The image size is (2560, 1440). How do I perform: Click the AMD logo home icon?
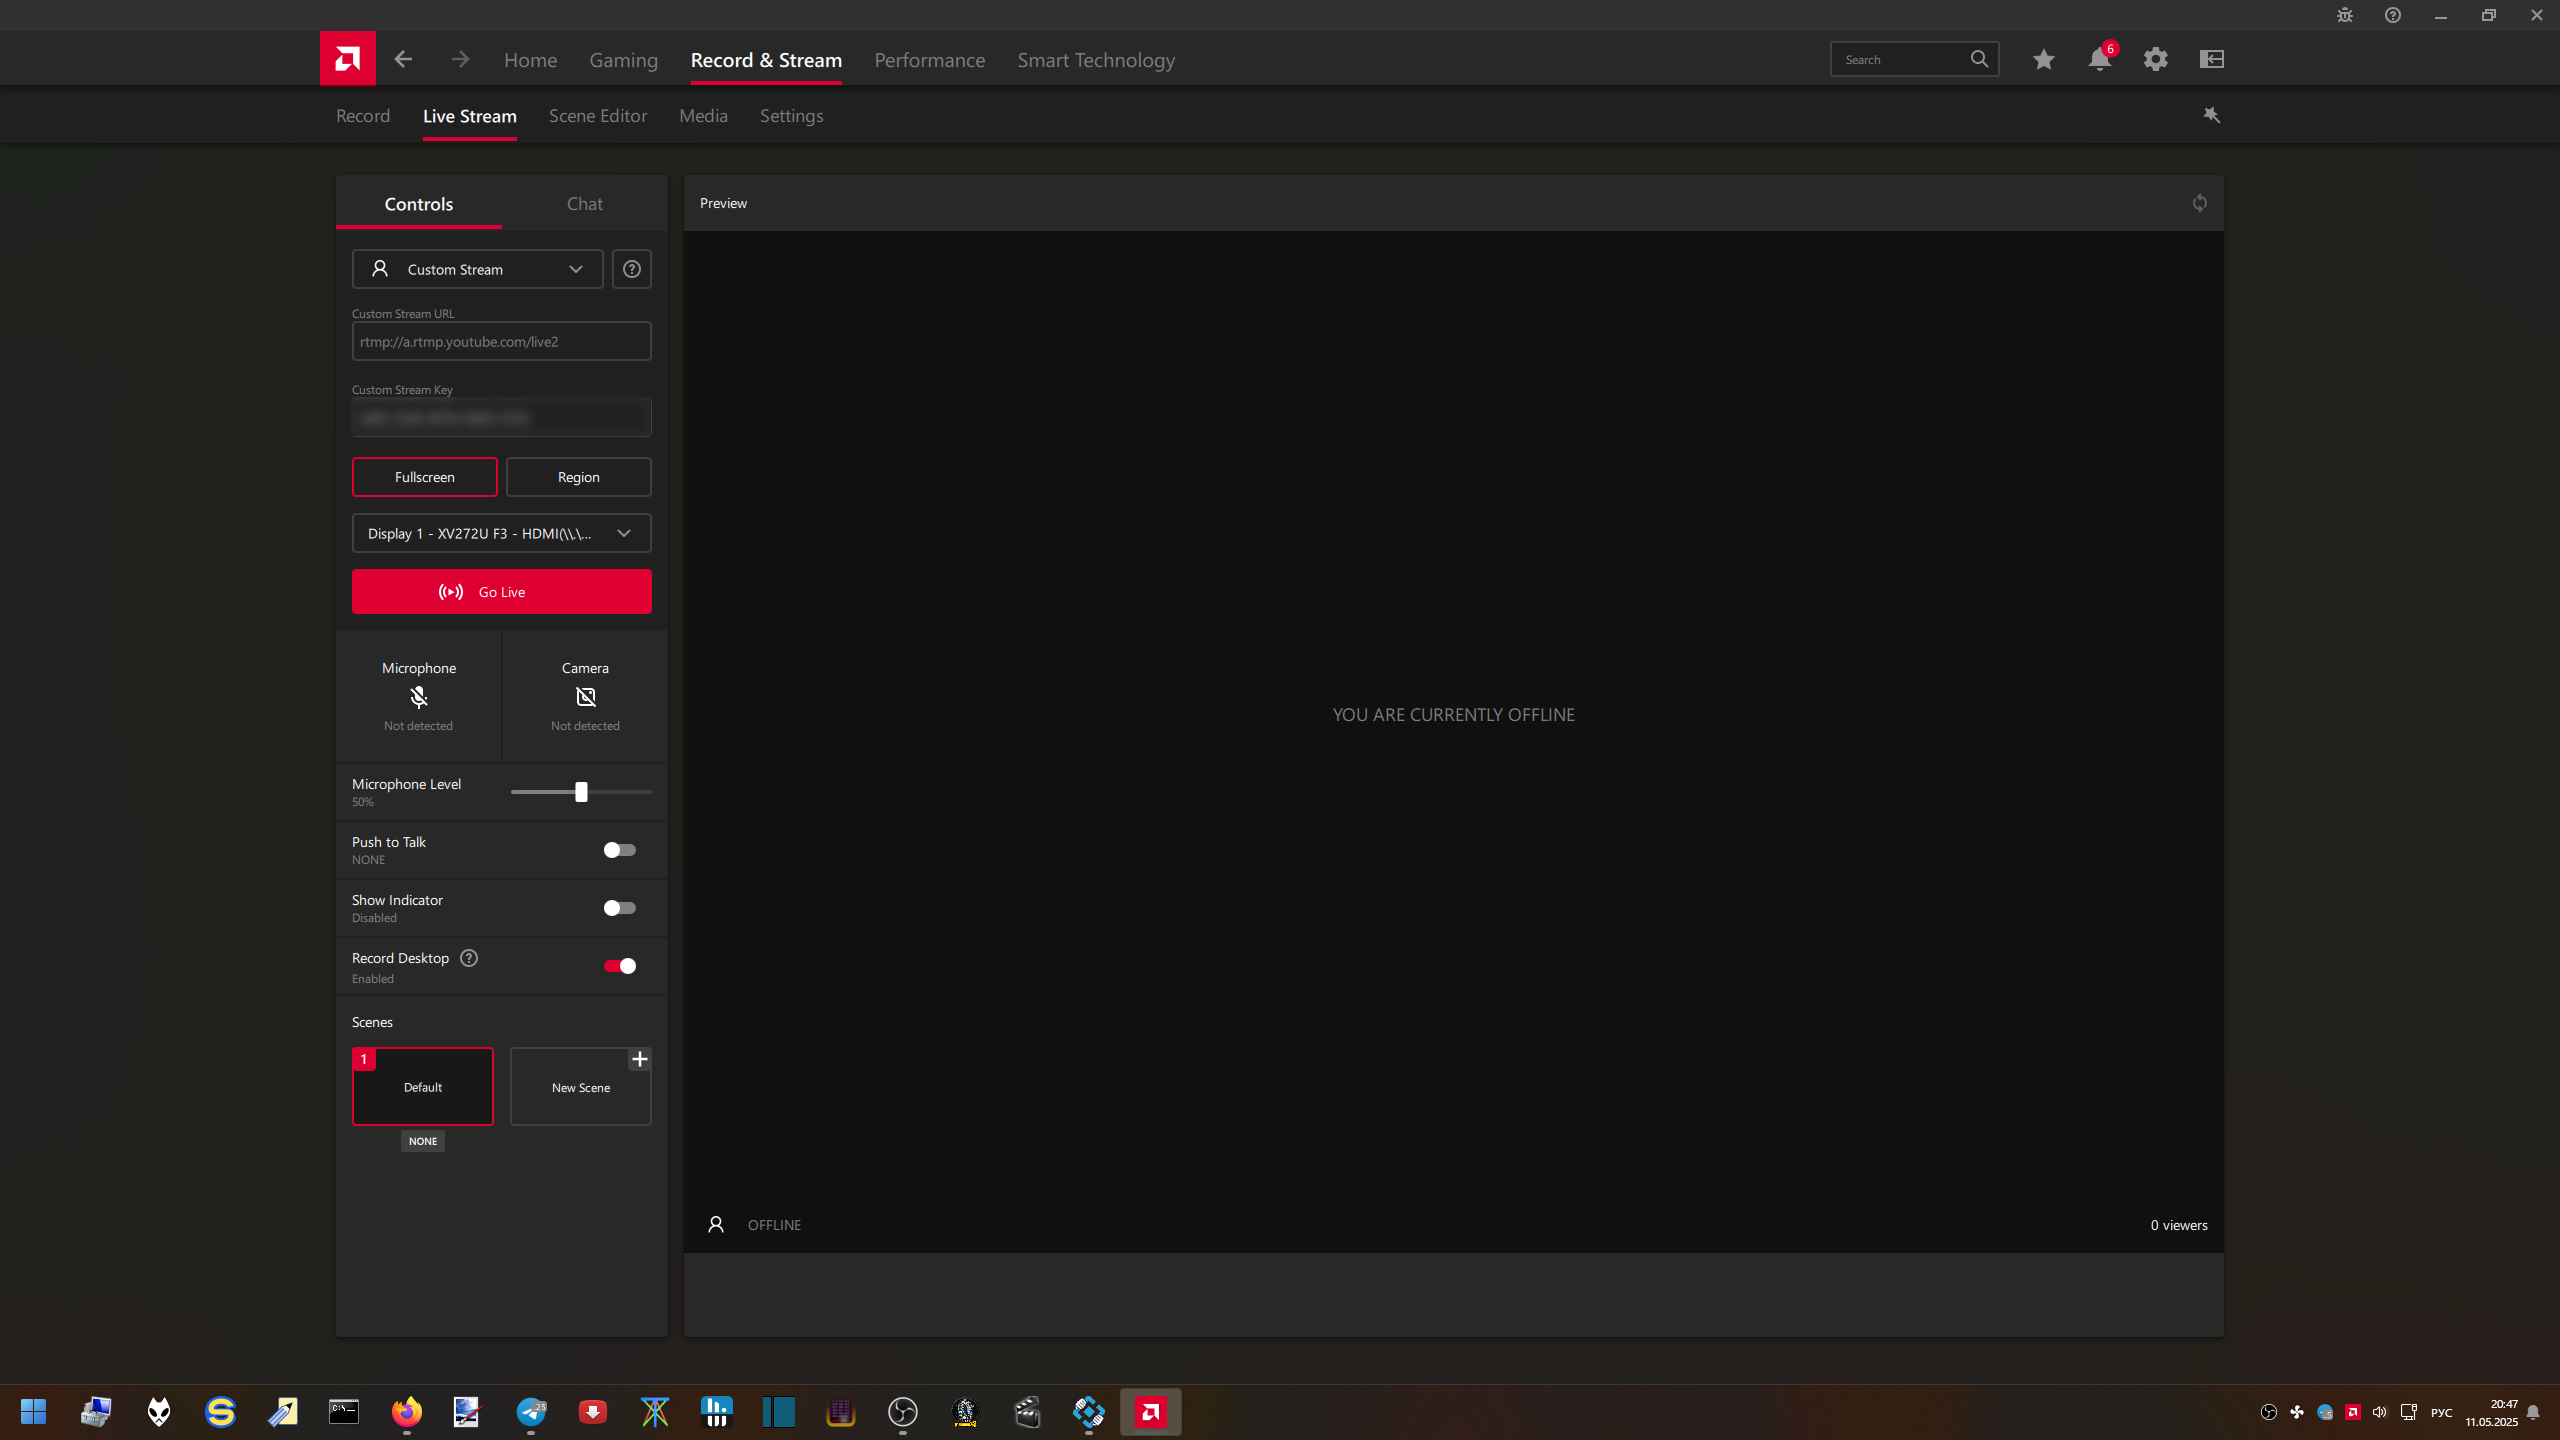(347, 59)
